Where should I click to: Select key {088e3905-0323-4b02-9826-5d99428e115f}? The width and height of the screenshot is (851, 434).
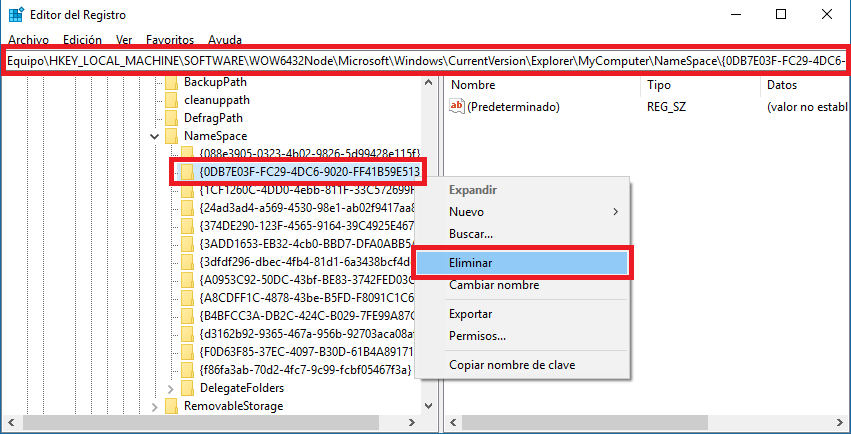click(309, 154)
